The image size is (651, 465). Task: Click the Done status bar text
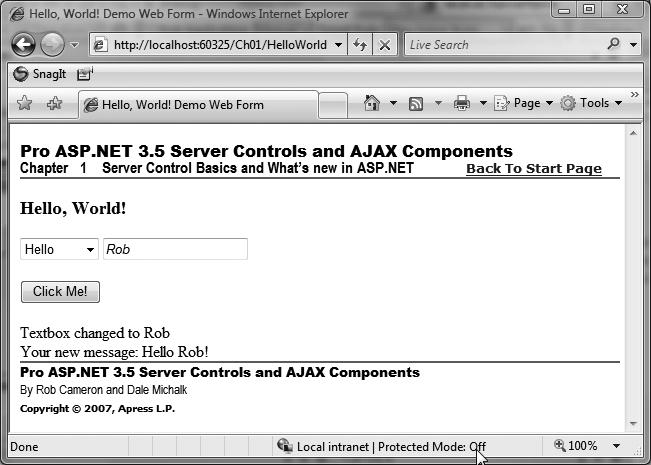click(24, 447)
